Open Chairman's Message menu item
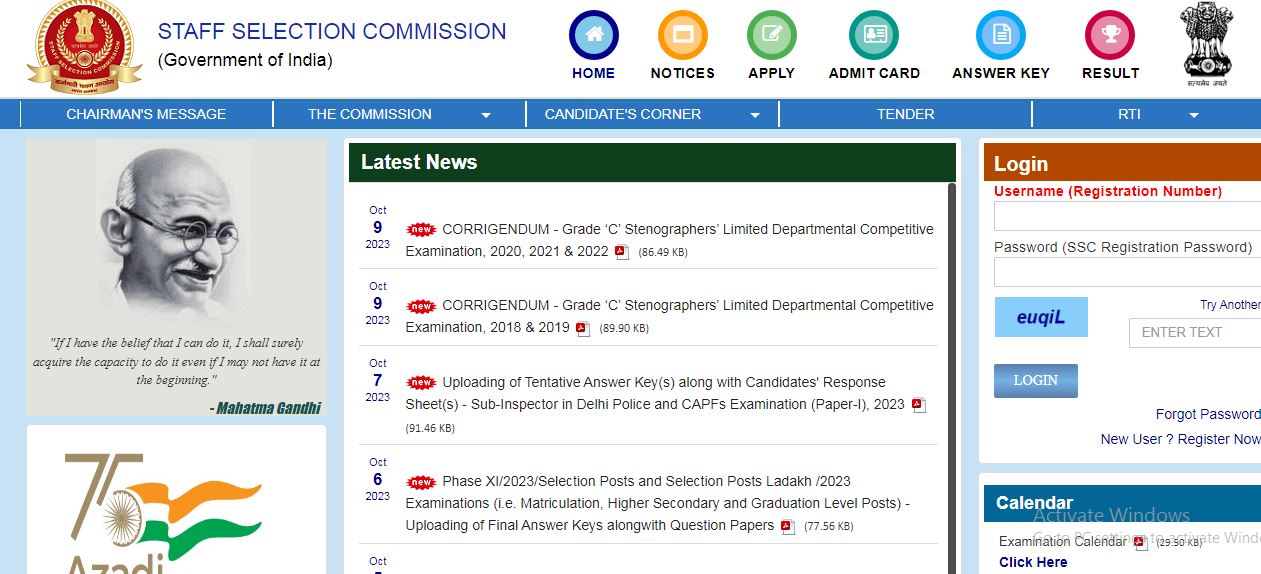 146,114
